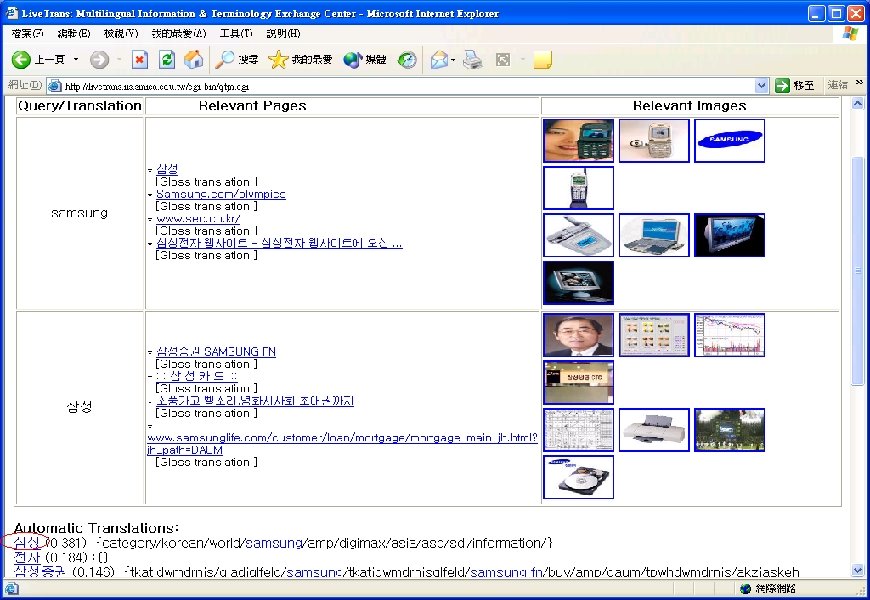
Task: Click the Mail envelope toolbar icon
Action: (x=439, y=59)
